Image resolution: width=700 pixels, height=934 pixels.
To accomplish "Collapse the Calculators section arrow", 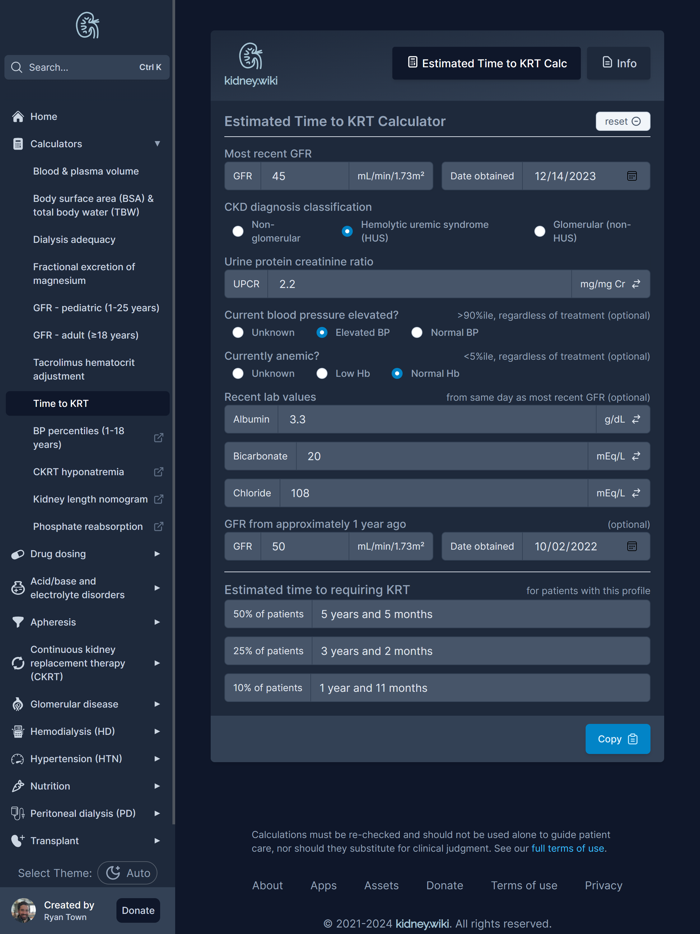I will (x=157, y=144).
